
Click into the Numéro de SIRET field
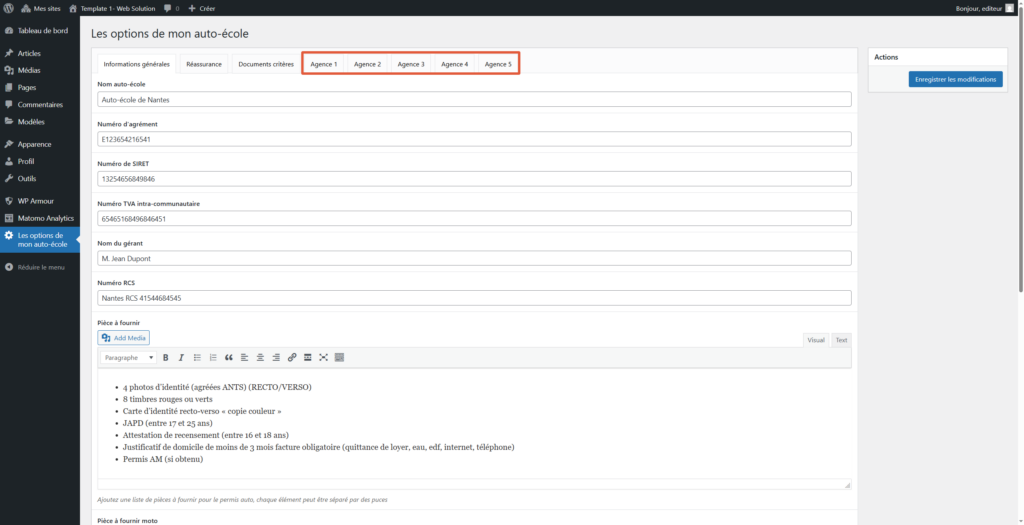point(474,179)
